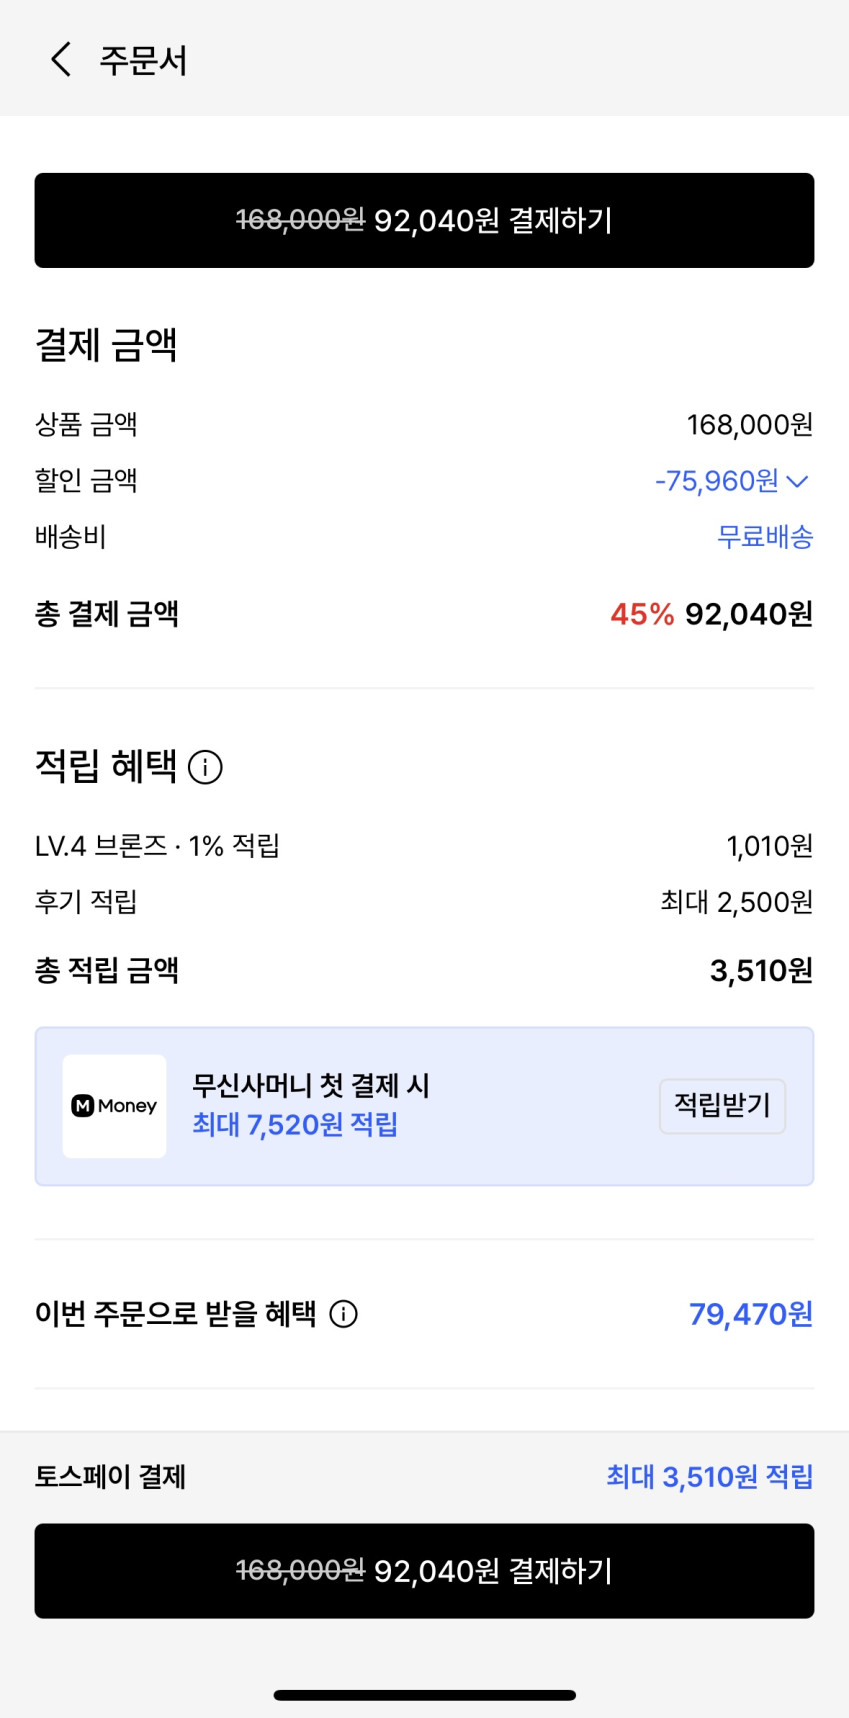
Task: Tap the 토스페이 결제 label
Action: tap(110, 1477)
